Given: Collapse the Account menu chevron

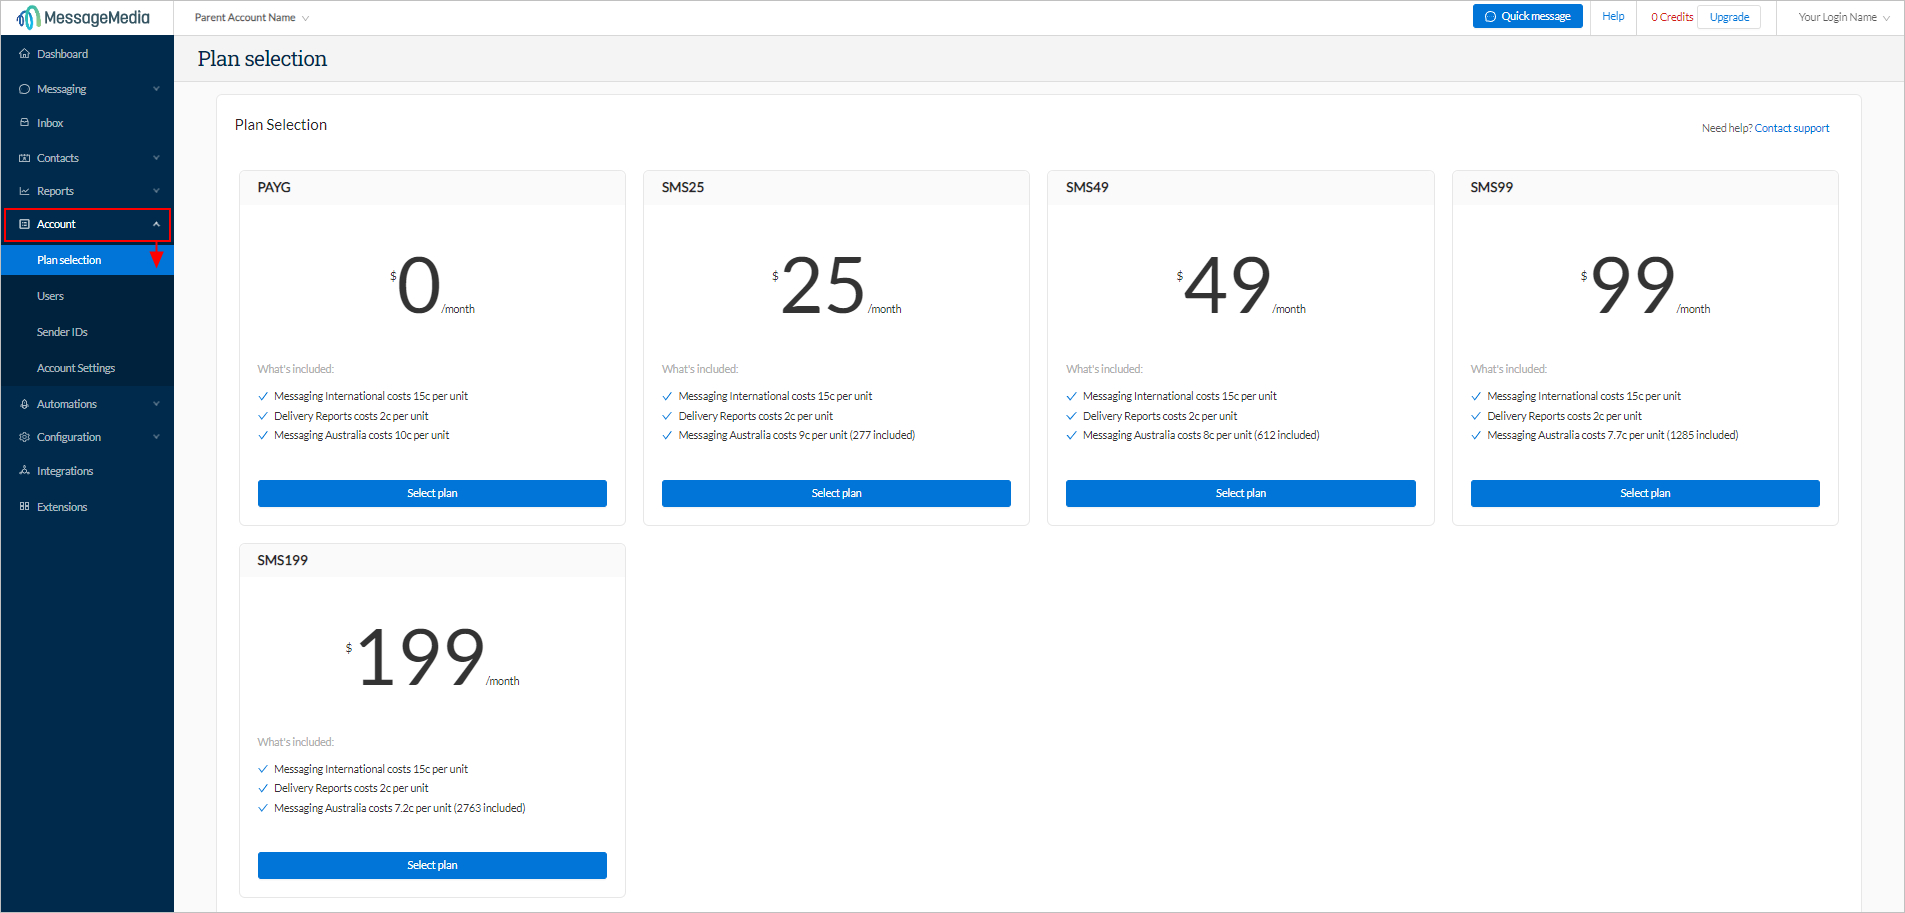Looking at the screenshot, I should [x=156, y=224].
